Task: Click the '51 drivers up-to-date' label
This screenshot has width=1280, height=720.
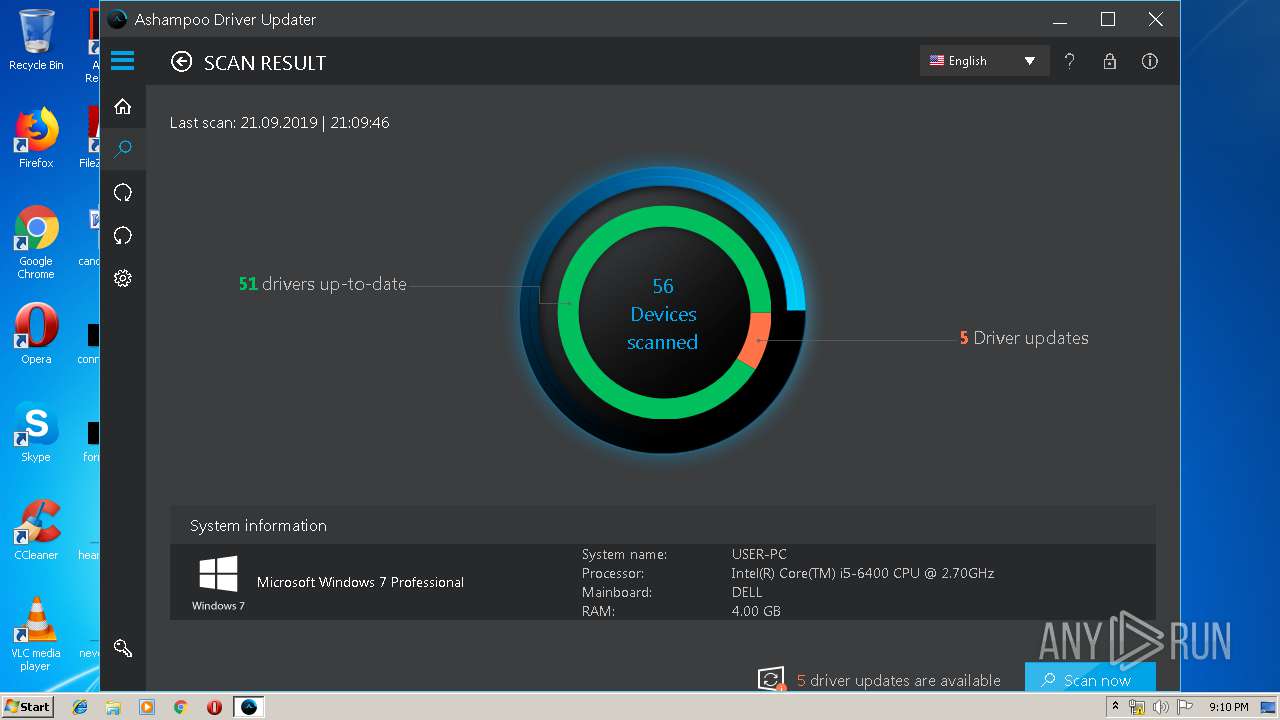Action: (x=323, y=284)
